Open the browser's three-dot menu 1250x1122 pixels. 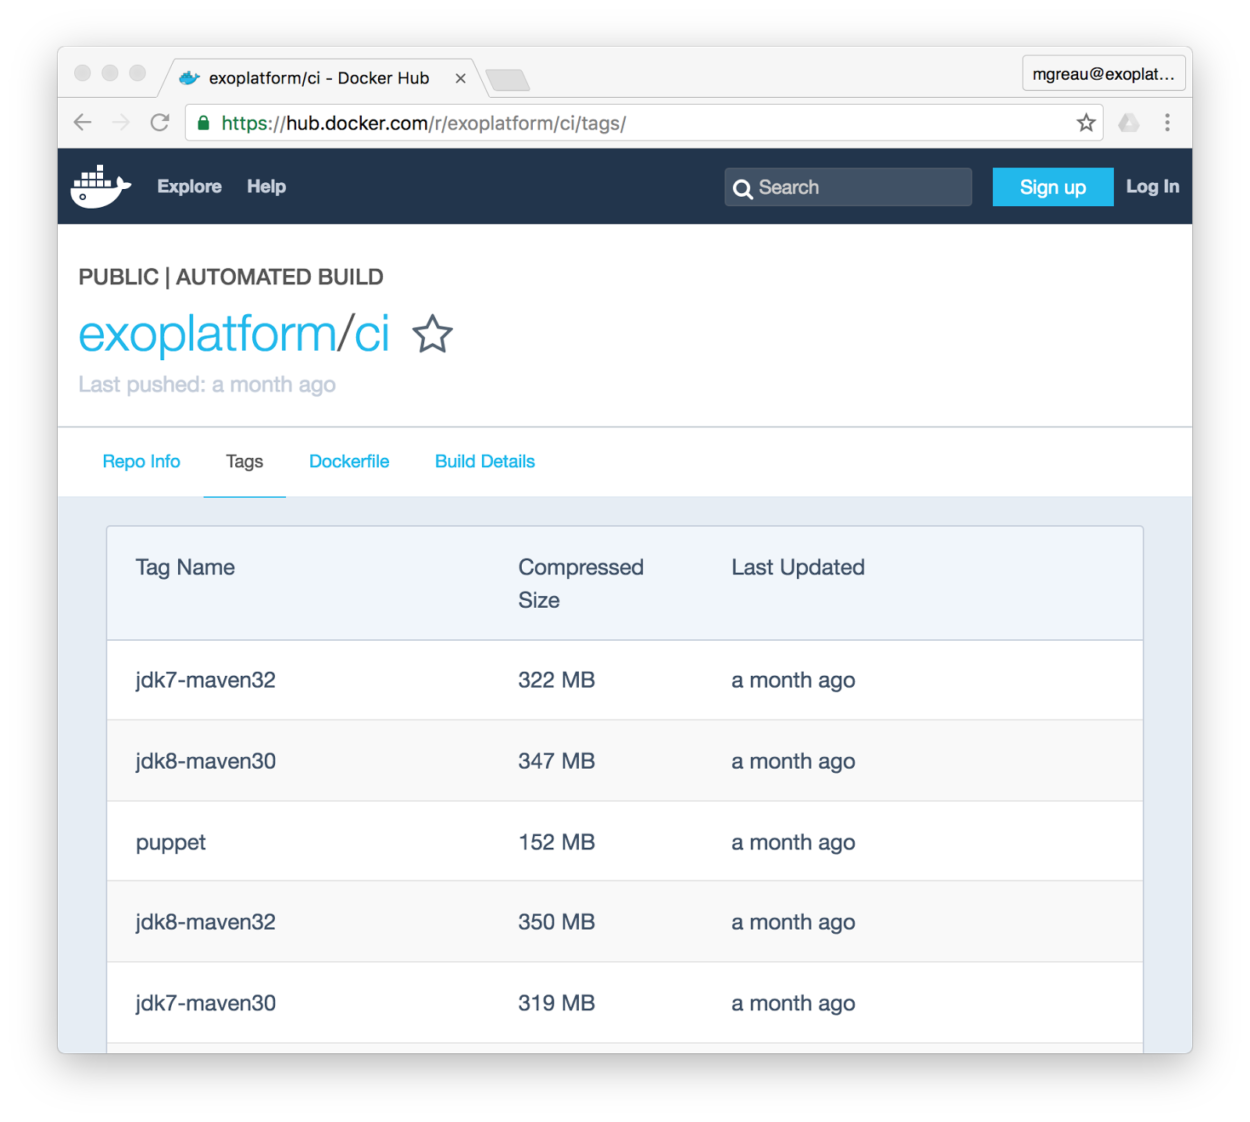click(1167, 122)
